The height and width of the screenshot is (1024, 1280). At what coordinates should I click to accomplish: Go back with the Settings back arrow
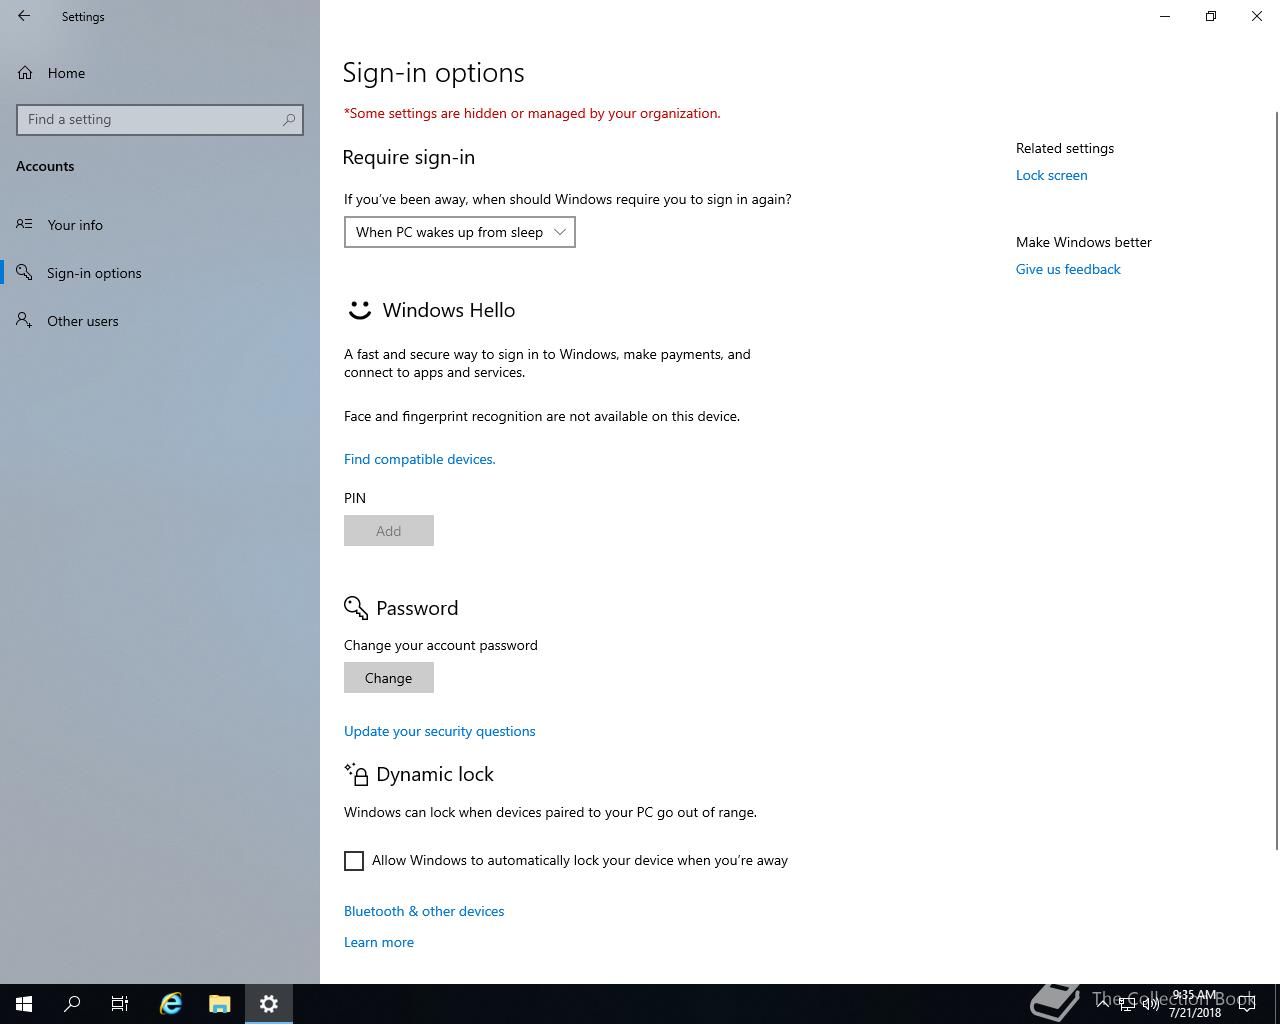click(x=24, y=16)
